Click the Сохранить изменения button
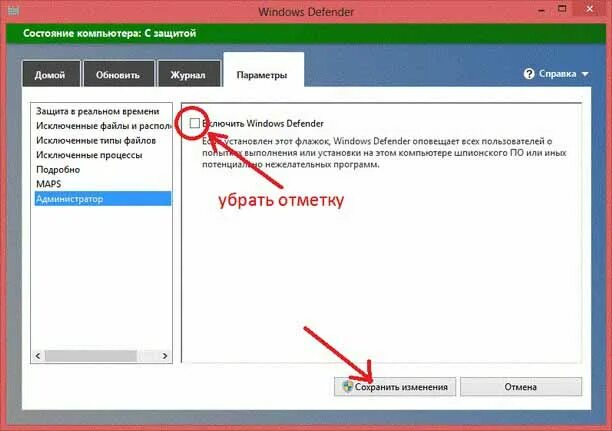This screenshot has width=612, height=431. point(395,386)
